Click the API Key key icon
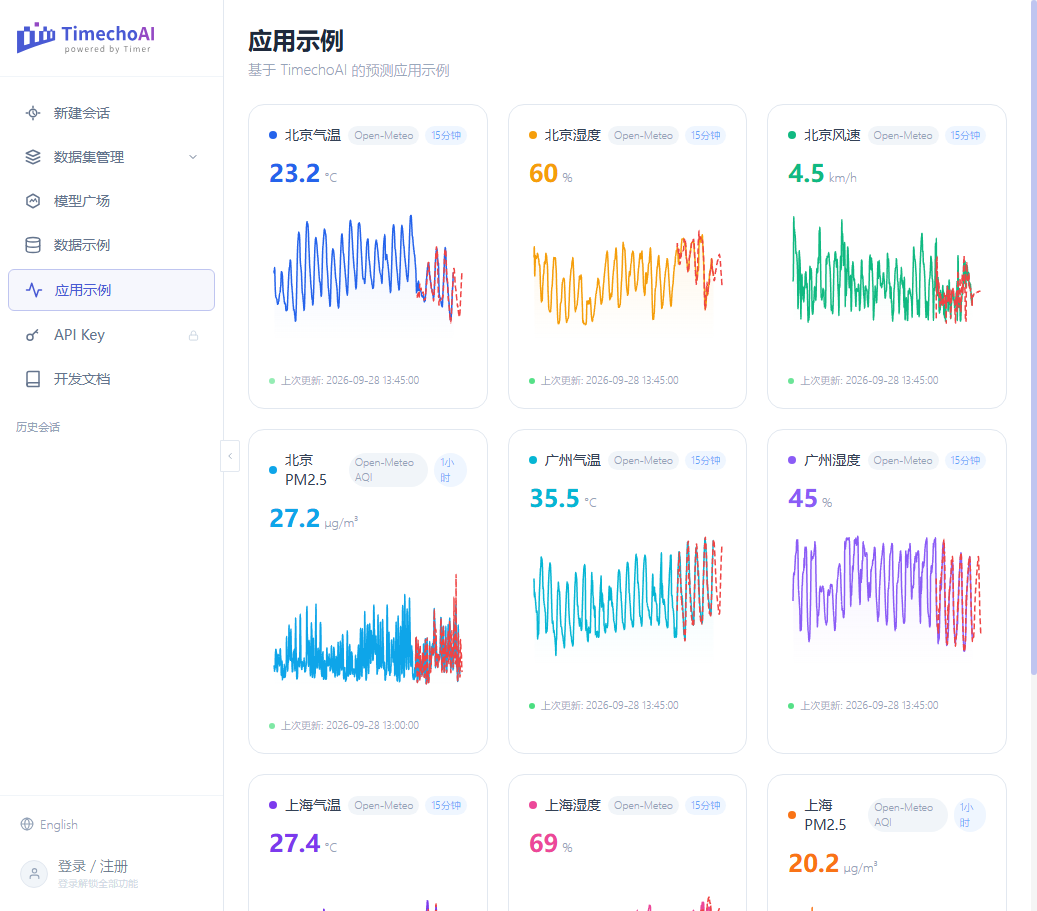Screen dimensions: 1037x911 (x=32, y=335)
